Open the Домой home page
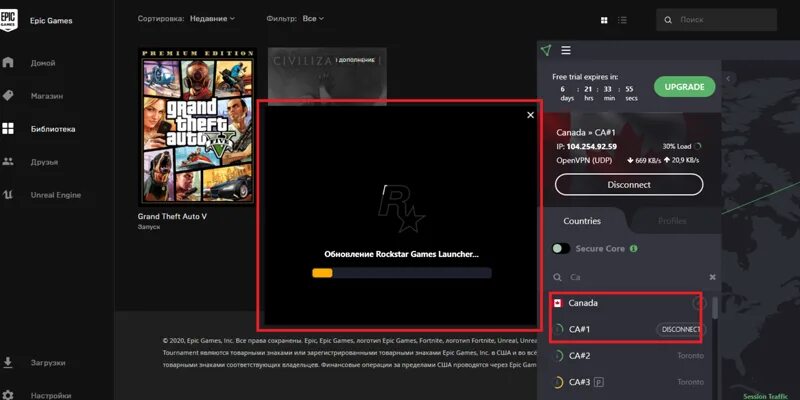The height and width of the screenshot is (400, 800). click(43, 63)
